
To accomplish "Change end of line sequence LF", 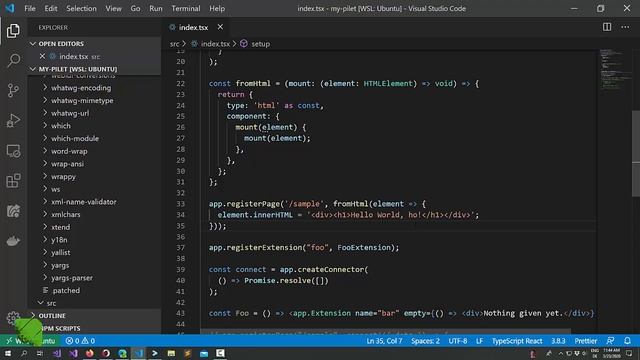I will (x=479, y=341).
